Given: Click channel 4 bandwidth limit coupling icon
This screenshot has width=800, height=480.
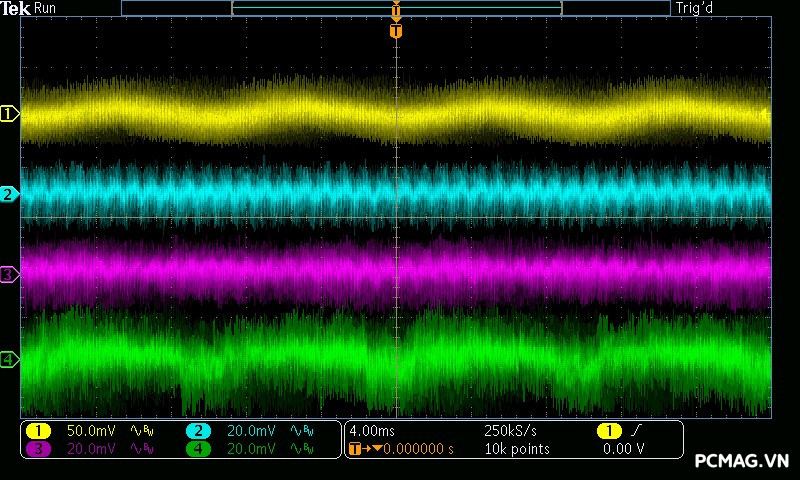Looking at the screenshot, I should 300,449.
